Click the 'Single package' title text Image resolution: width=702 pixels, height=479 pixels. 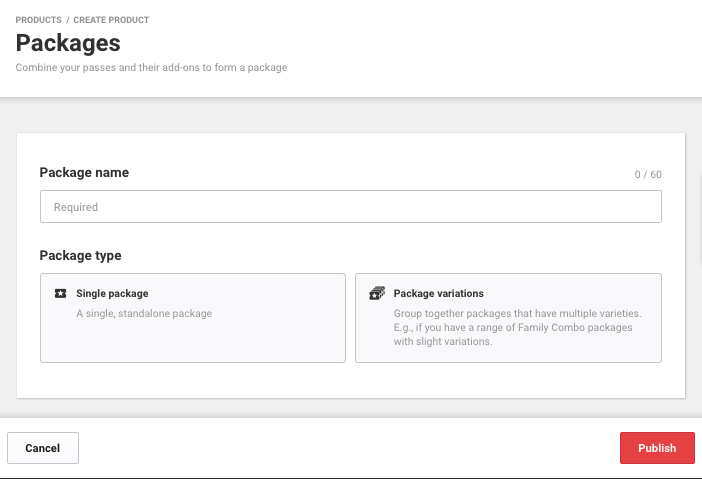point(112,293)
